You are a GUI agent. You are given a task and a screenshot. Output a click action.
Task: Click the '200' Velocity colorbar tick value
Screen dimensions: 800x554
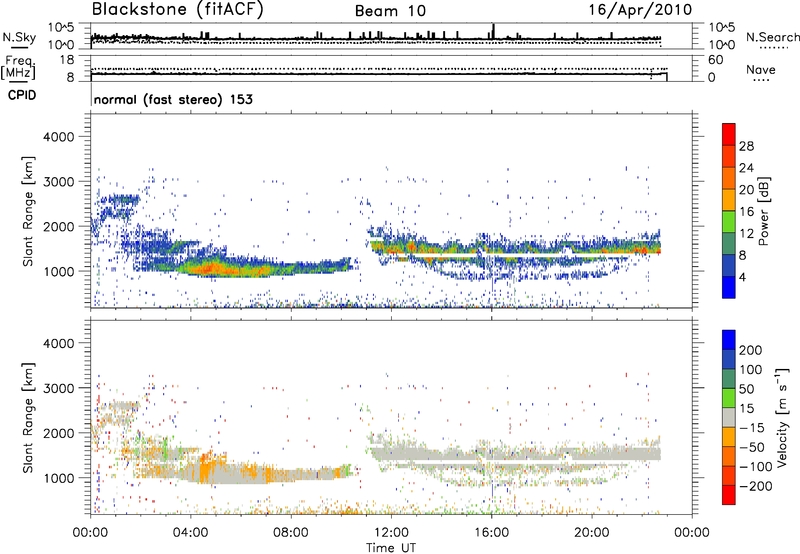(751, 350)
